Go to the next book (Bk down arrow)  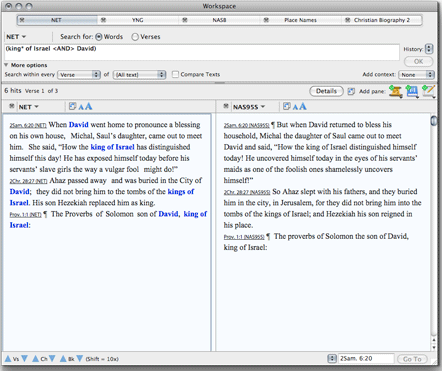(80, 359)
